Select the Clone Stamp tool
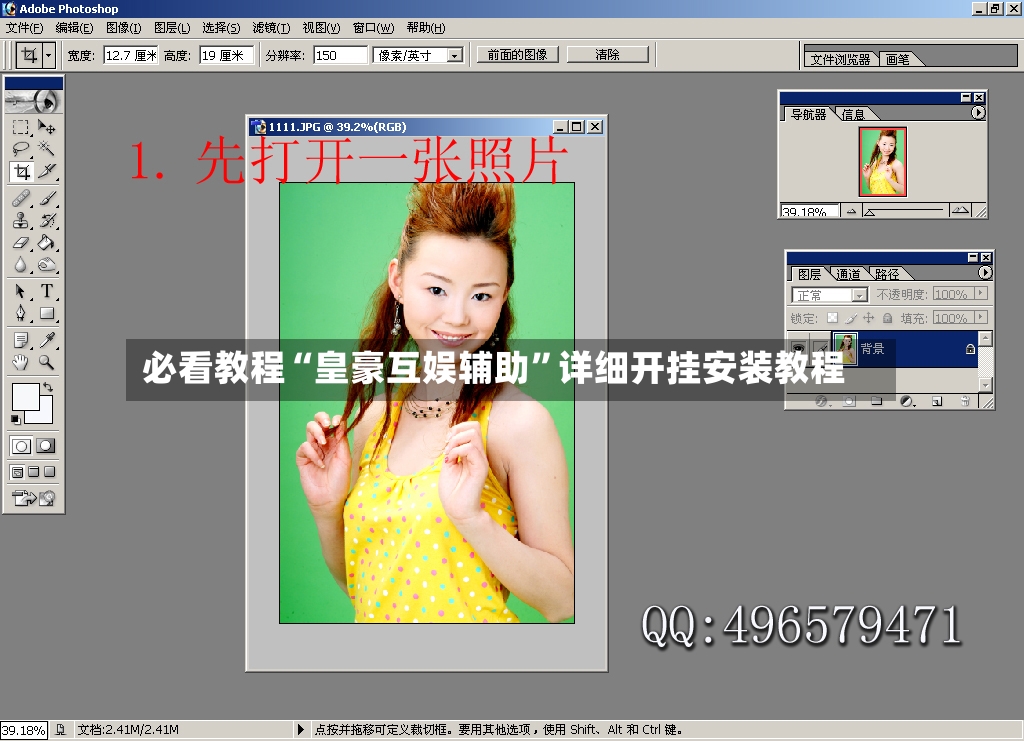 [21, 220]
